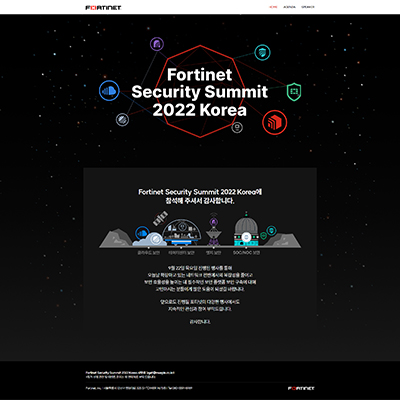Open the SPEAKER menu item
Screen dimensions: 400x400
point(308,7)
